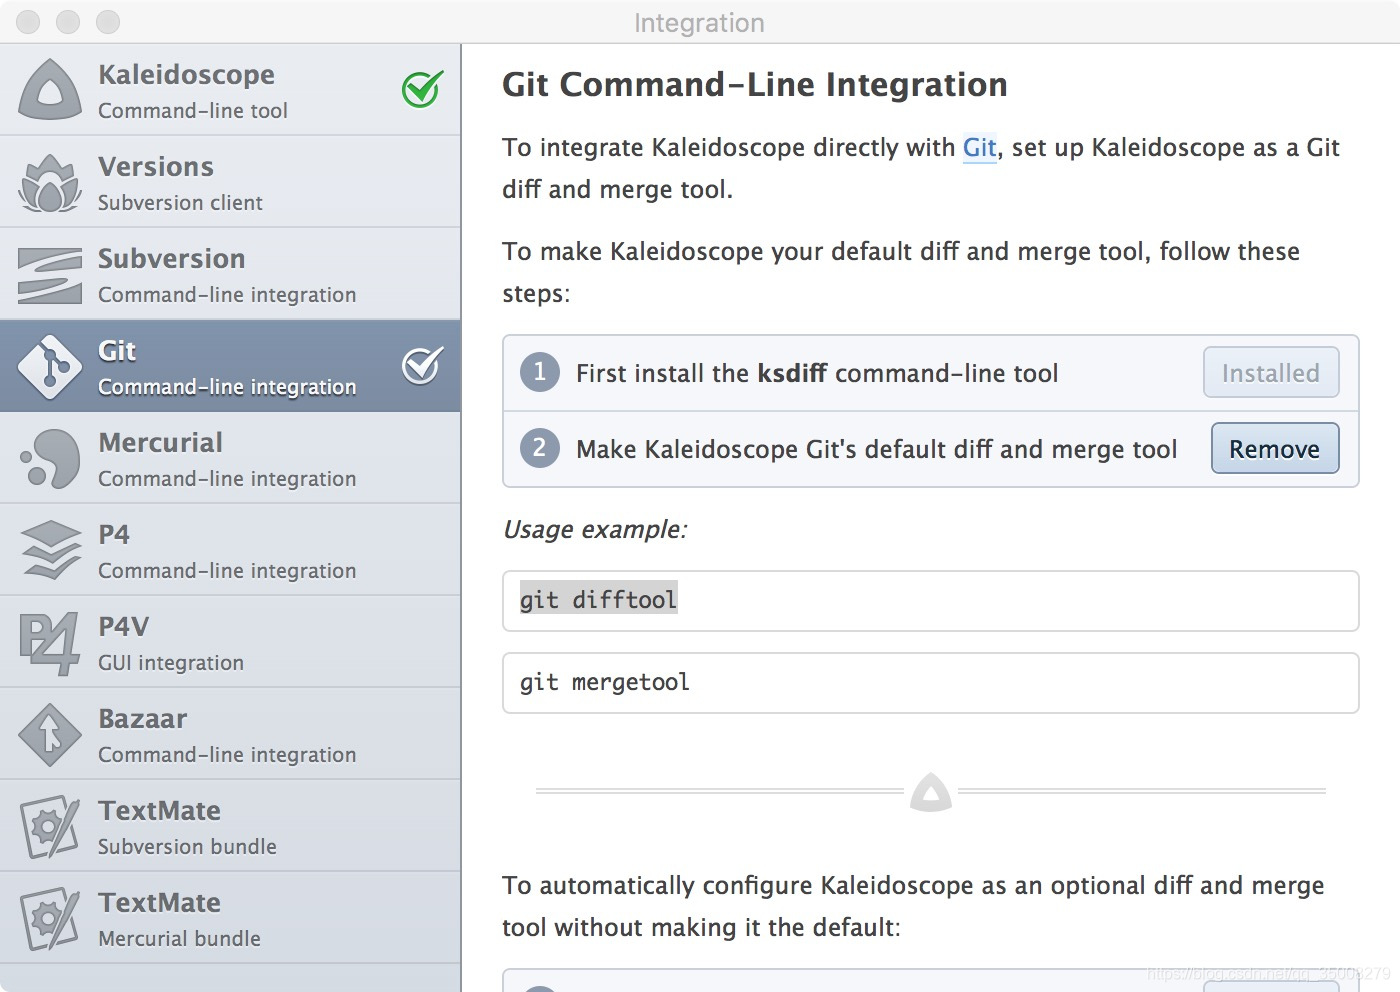Click 'Make Kaleidoscope Git's default diff and merge tool'
This screenshot has width=1400, height=992.
877,450
